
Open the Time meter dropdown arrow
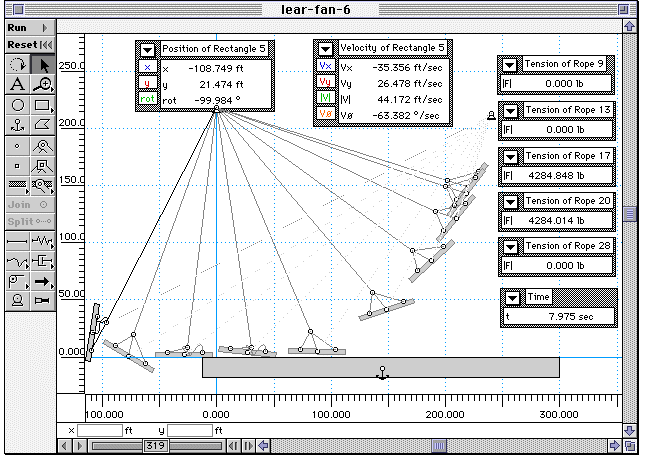[513, 297]
